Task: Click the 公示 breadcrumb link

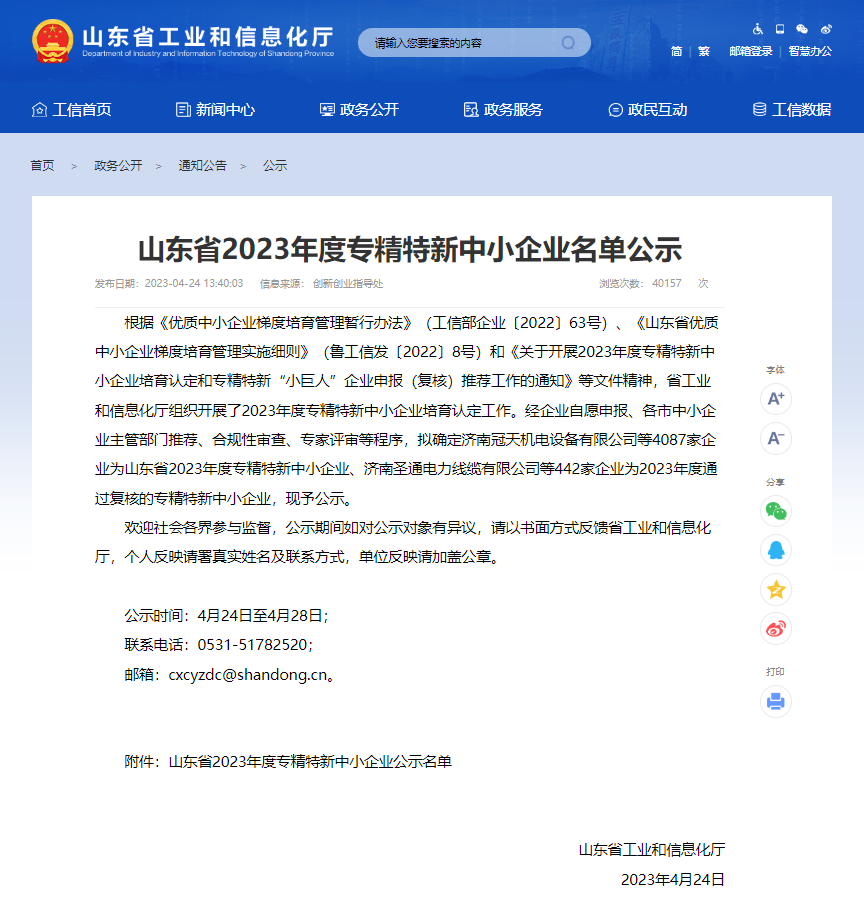Action: (275, 166)
